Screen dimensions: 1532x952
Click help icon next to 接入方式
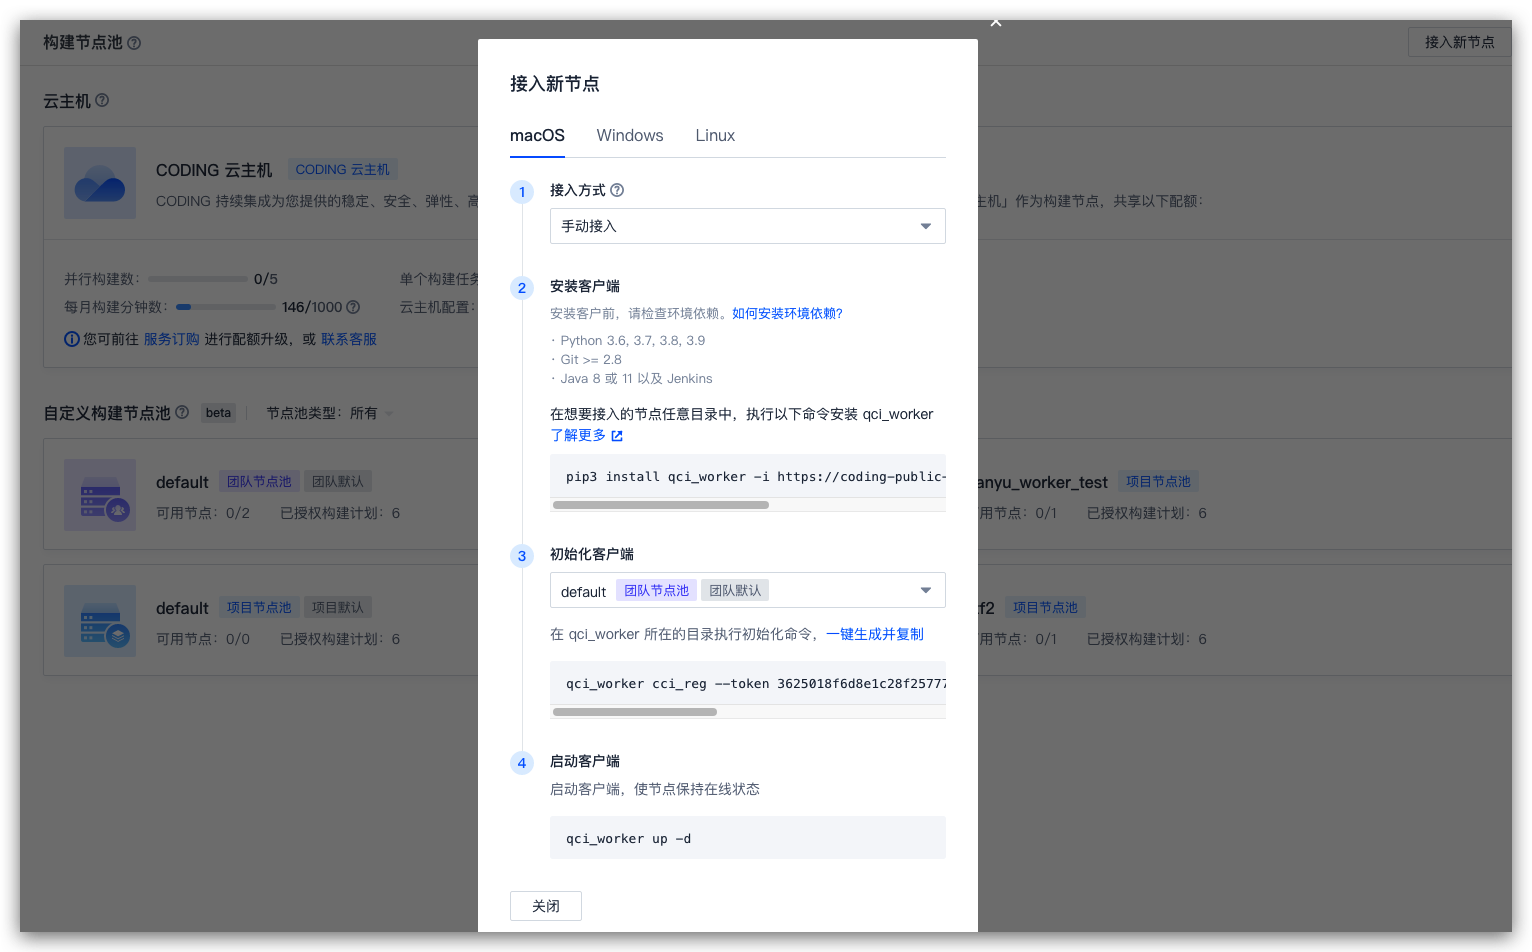pyautogui.click(x=617, y=190)
